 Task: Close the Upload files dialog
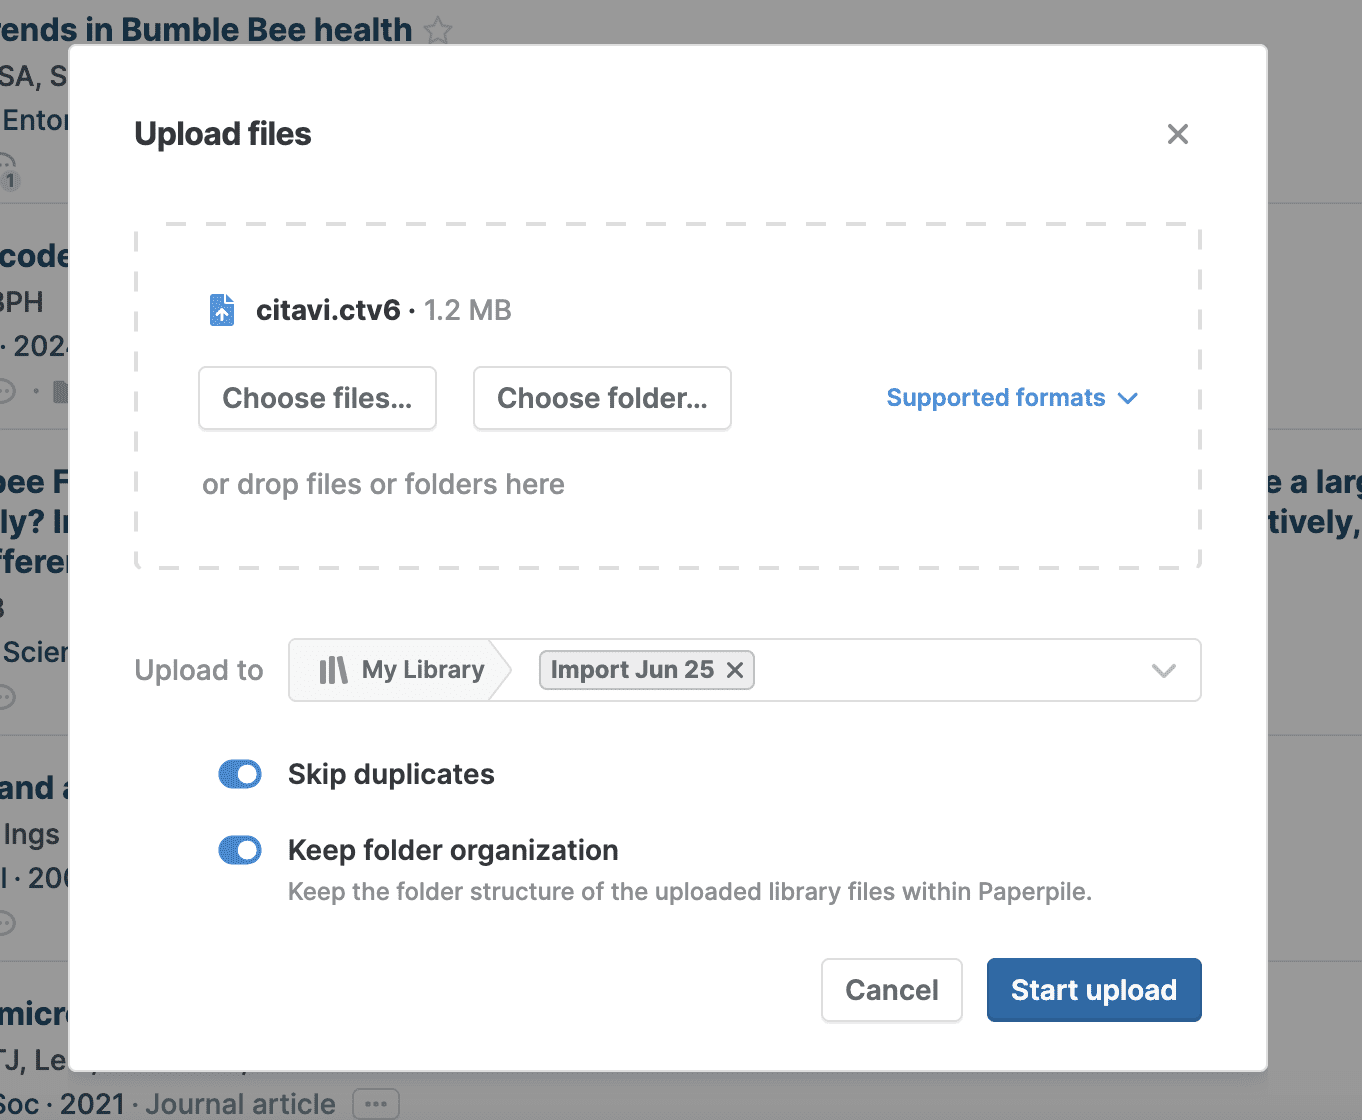tap(1177, 134)
